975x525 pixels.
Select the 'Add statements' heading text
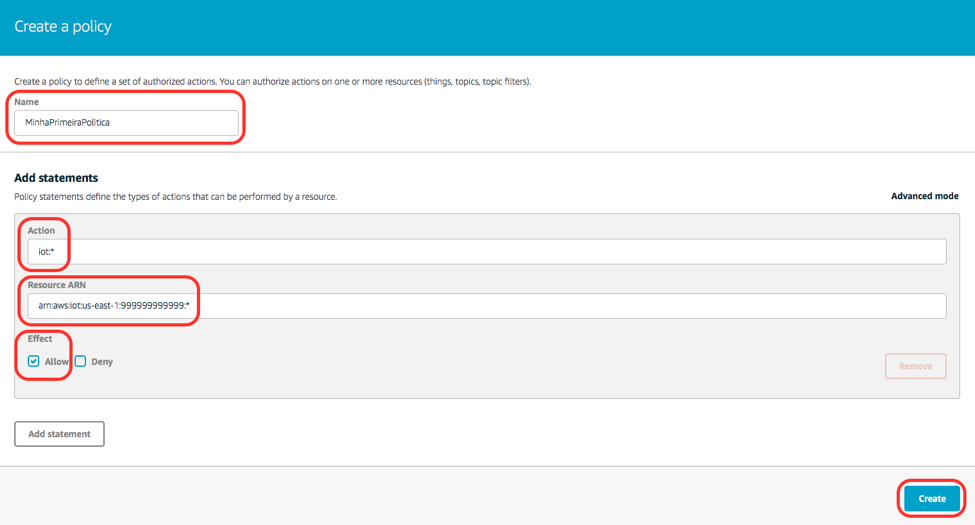(56, 178)
